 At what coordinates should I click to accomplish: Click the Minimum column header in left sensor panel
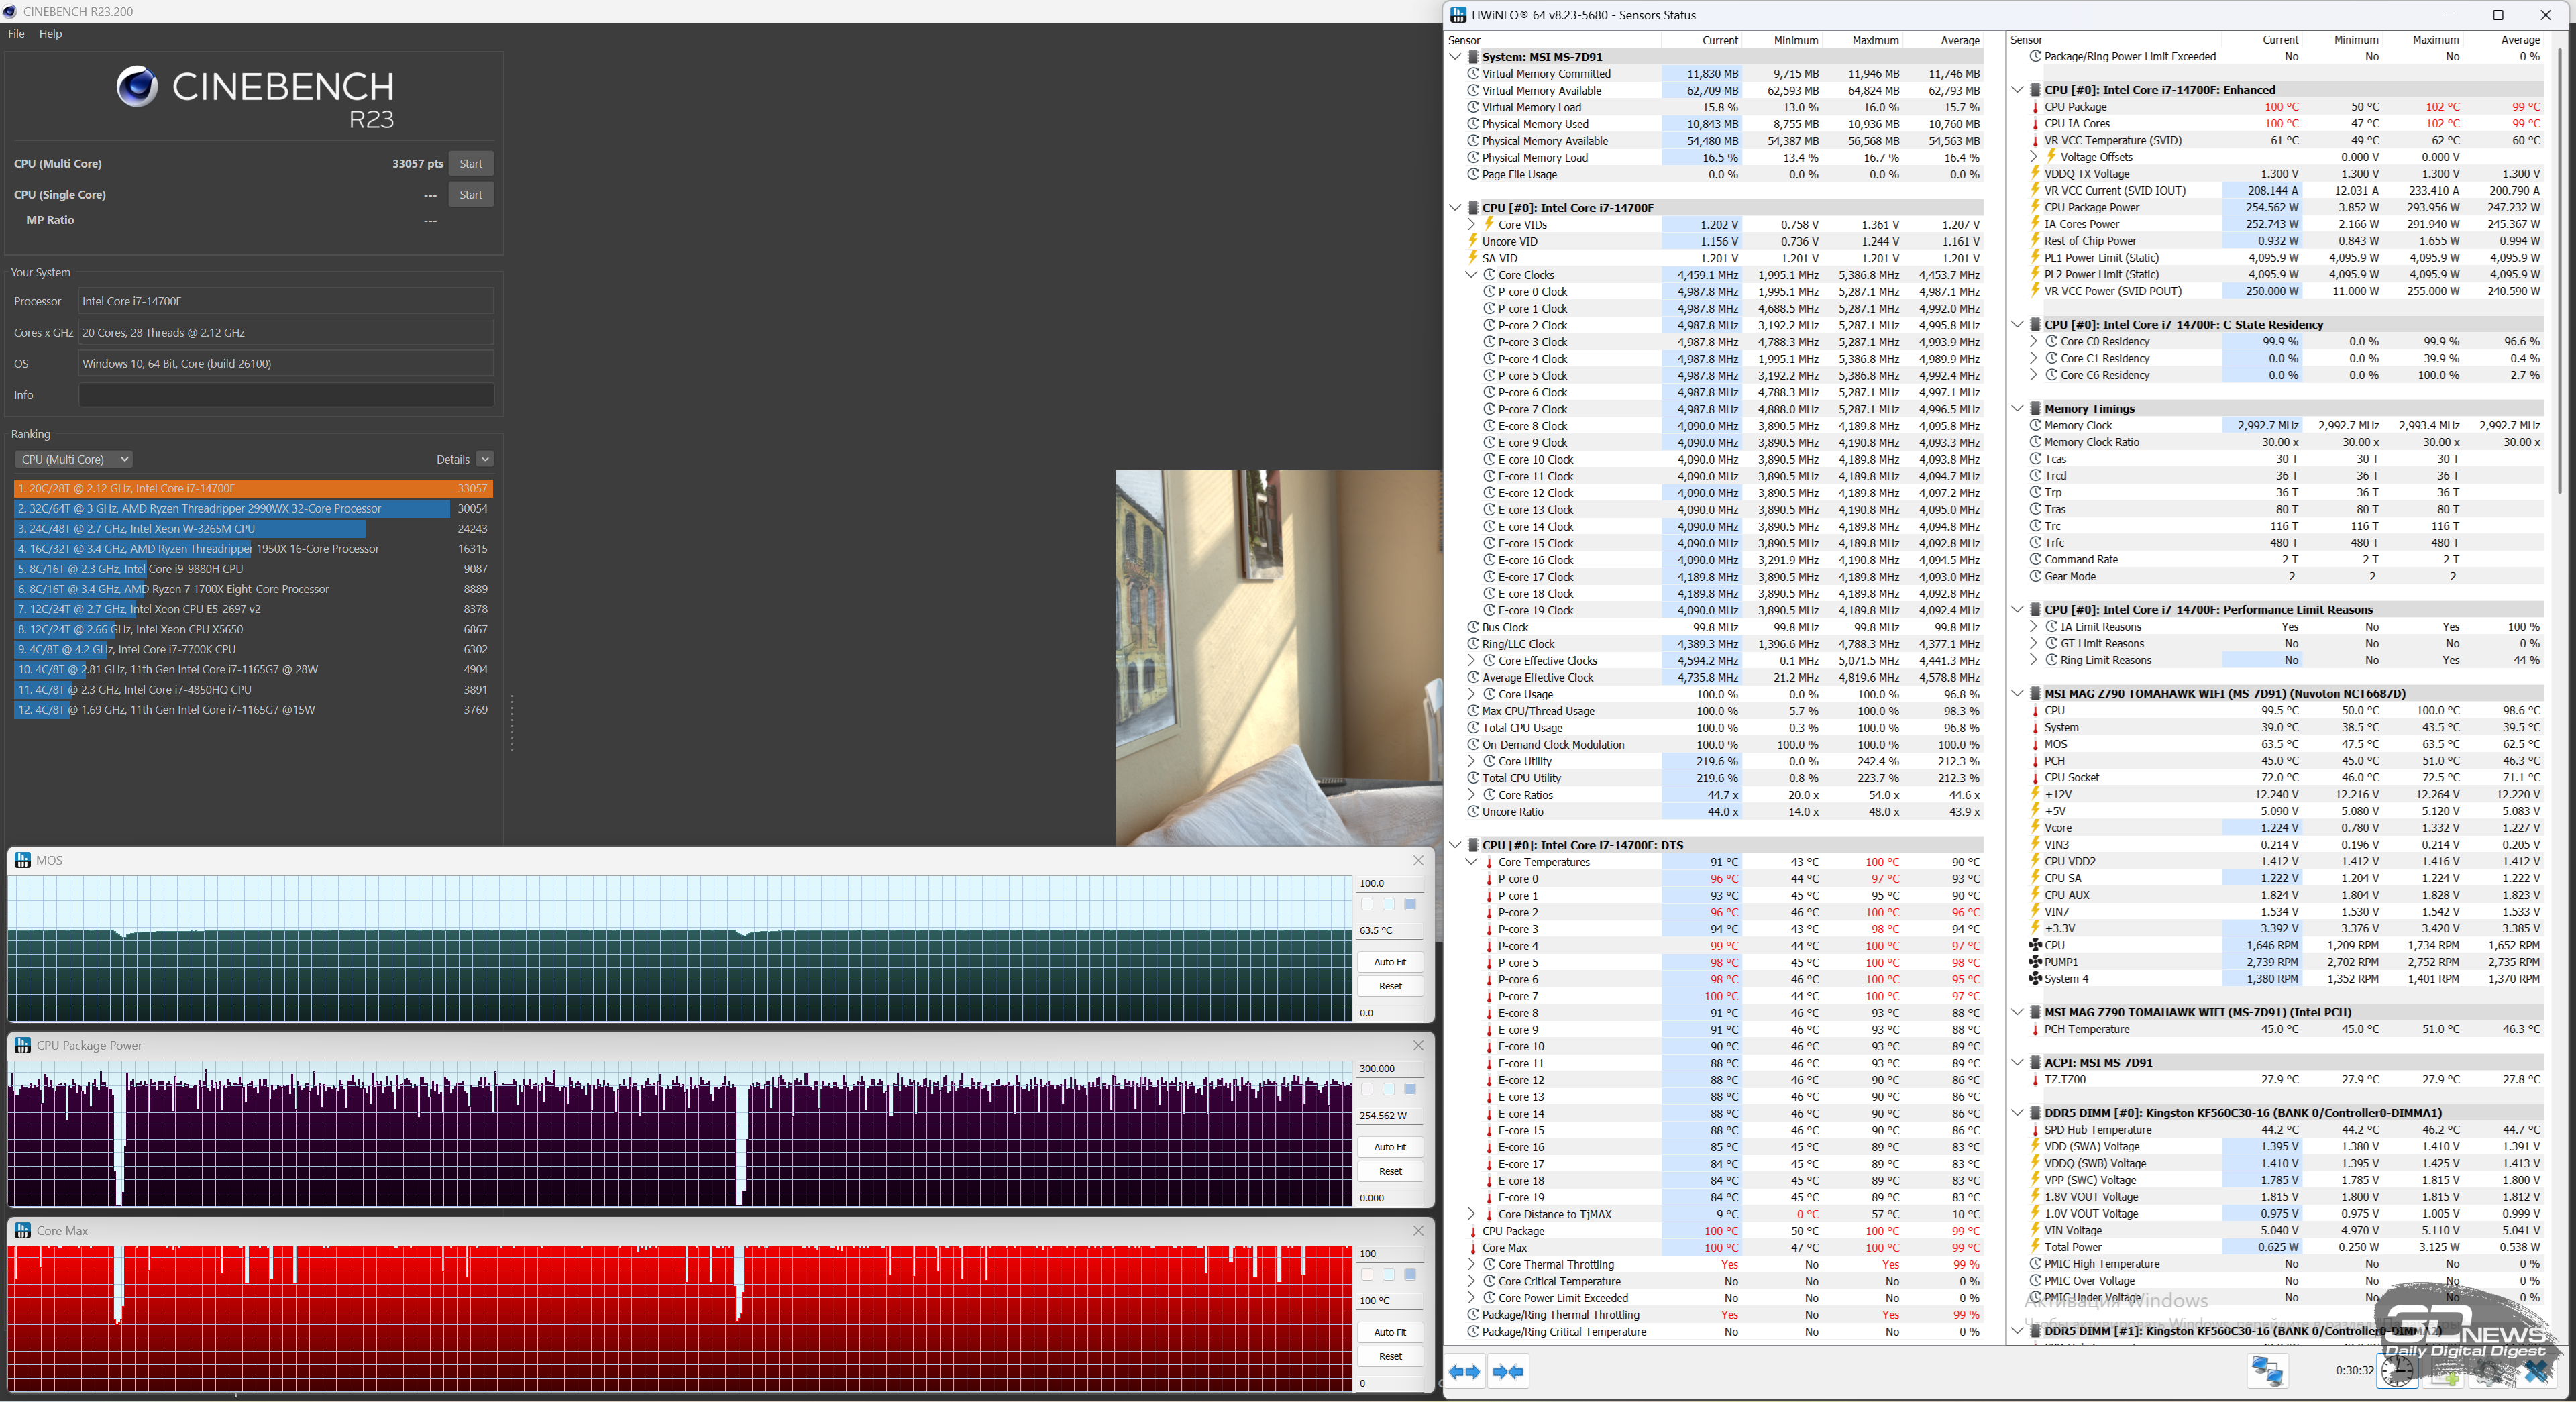(x=1796, y=40)
